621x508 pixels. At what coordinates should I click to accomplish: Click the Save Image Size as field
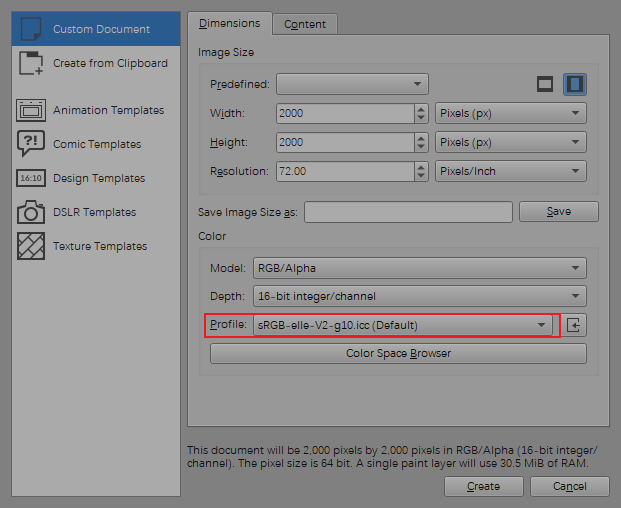(408, 212)
